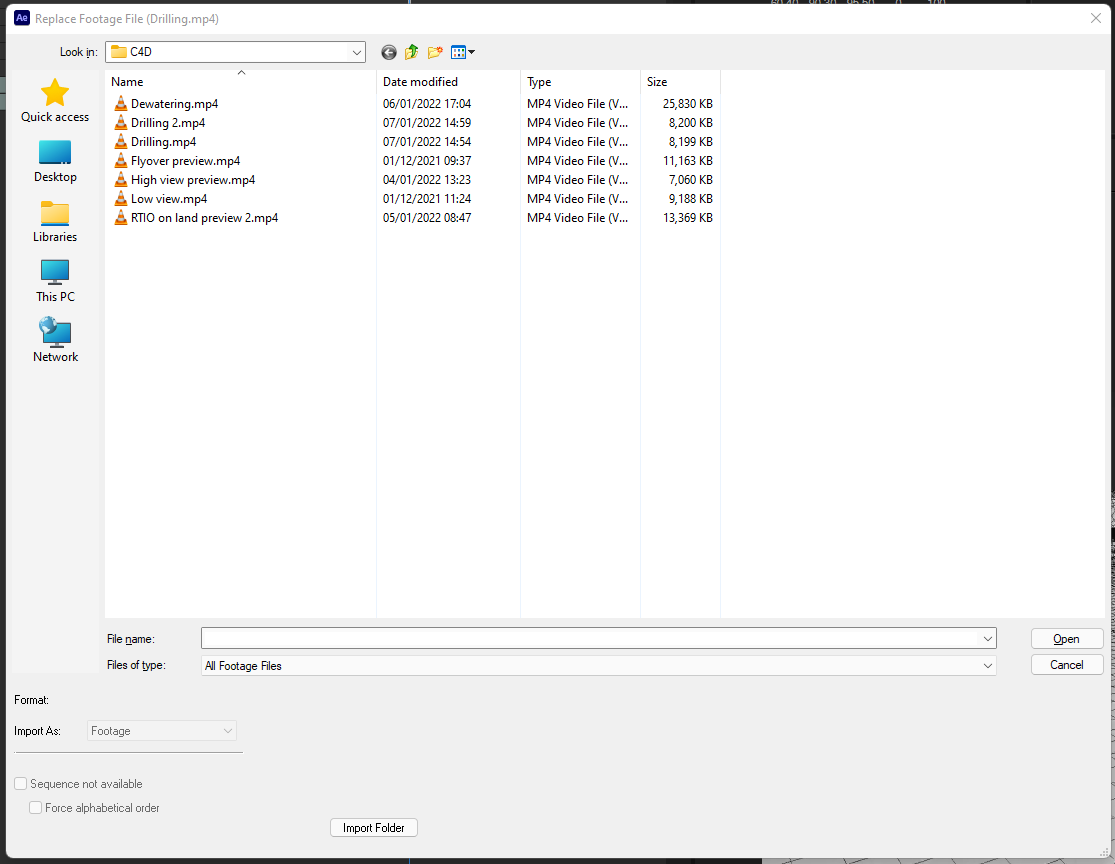Click the View Menu icon
The width and height of the screenshot is (1115, 864).
[x=459, y=52]
